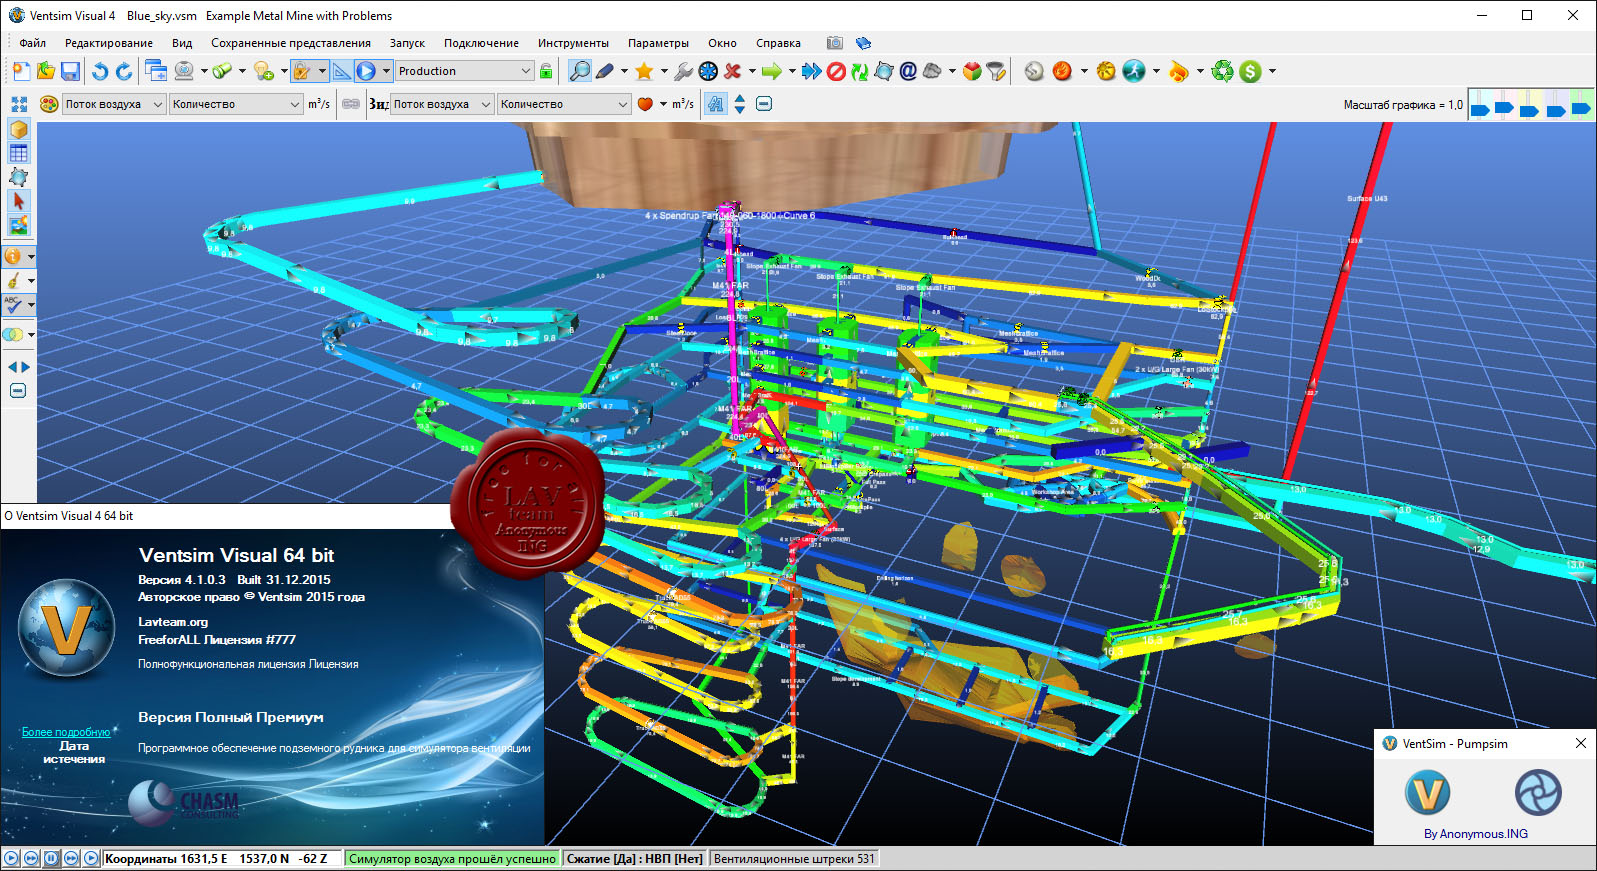This screenshot has width=1597, height=871.
Task: Click the running man simulation icon
Action: [1134, 71]
